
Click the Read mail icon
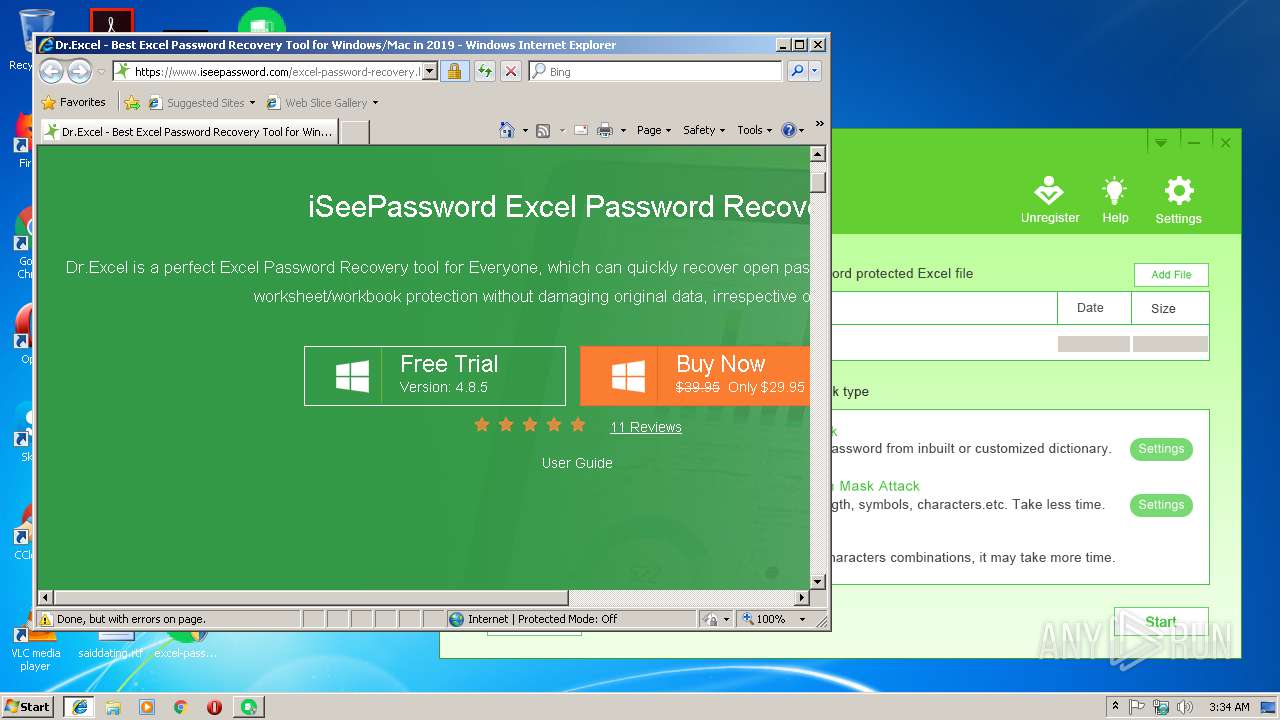point(580,130)
